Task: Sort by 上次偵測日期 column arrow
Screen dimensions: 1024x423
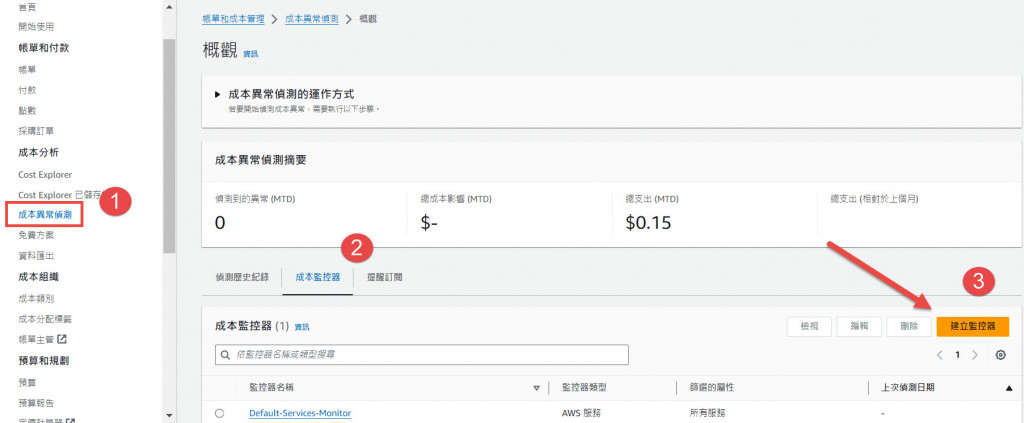Action: (x=1008, y=388)
